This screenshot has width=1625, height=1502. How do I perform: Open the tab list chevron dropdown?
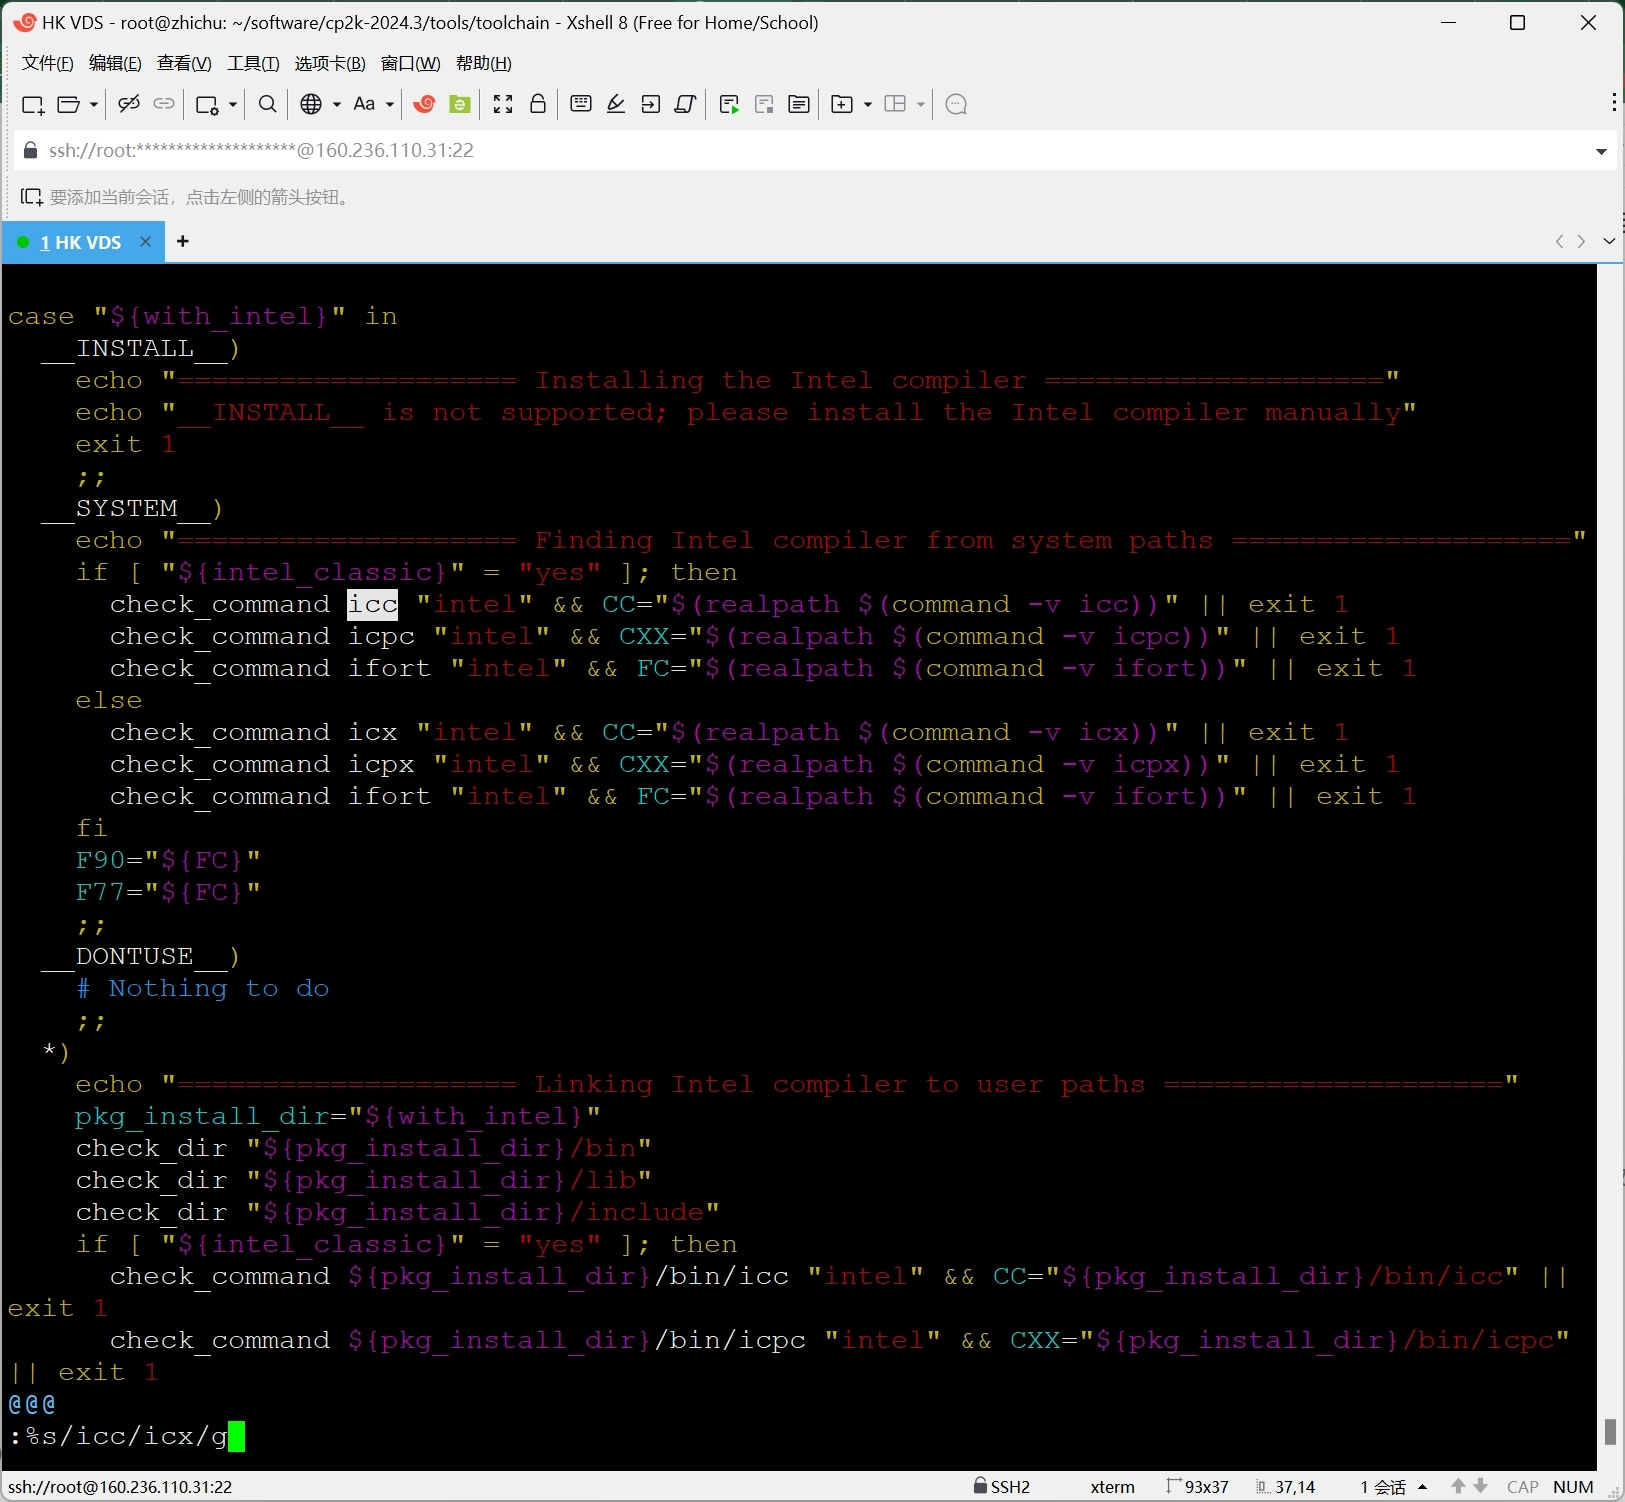pyautogui.click(x=1609, y=241)
